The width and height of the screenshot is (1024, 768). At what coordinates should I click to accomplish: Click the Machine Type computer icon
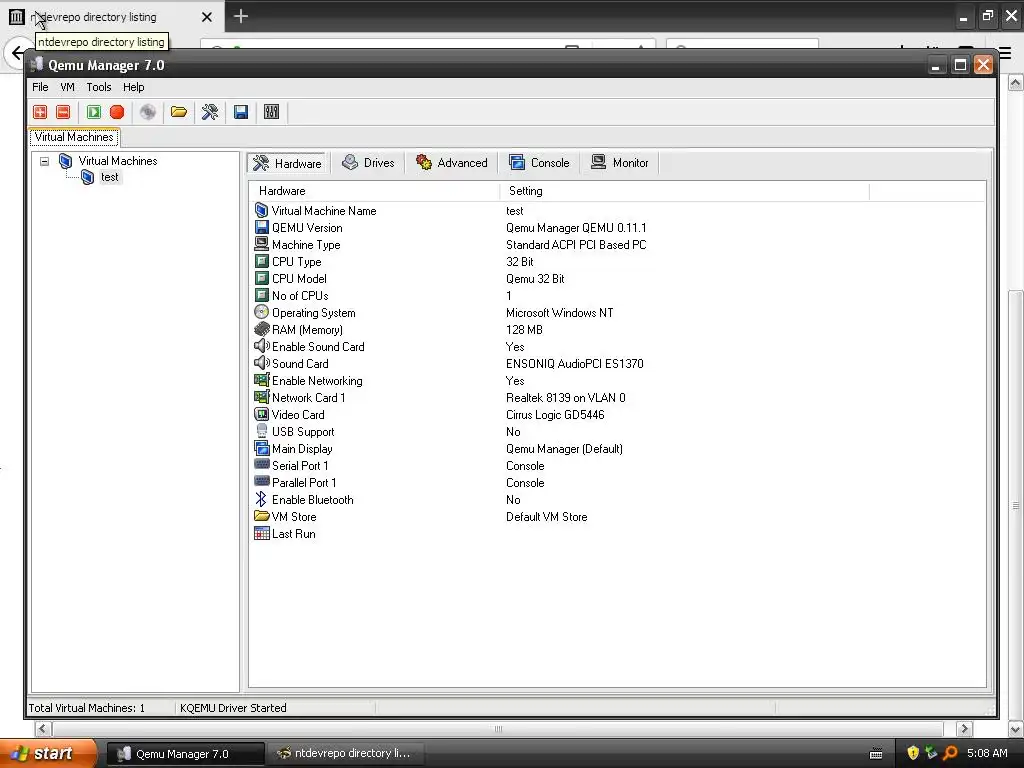click(261, 244)
